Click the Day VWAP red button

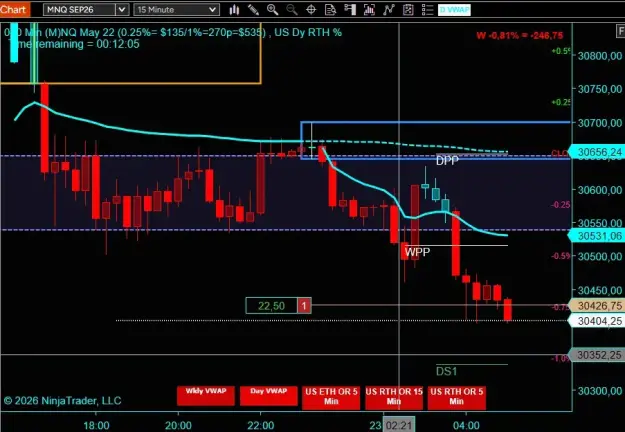(x=269, y=395)
